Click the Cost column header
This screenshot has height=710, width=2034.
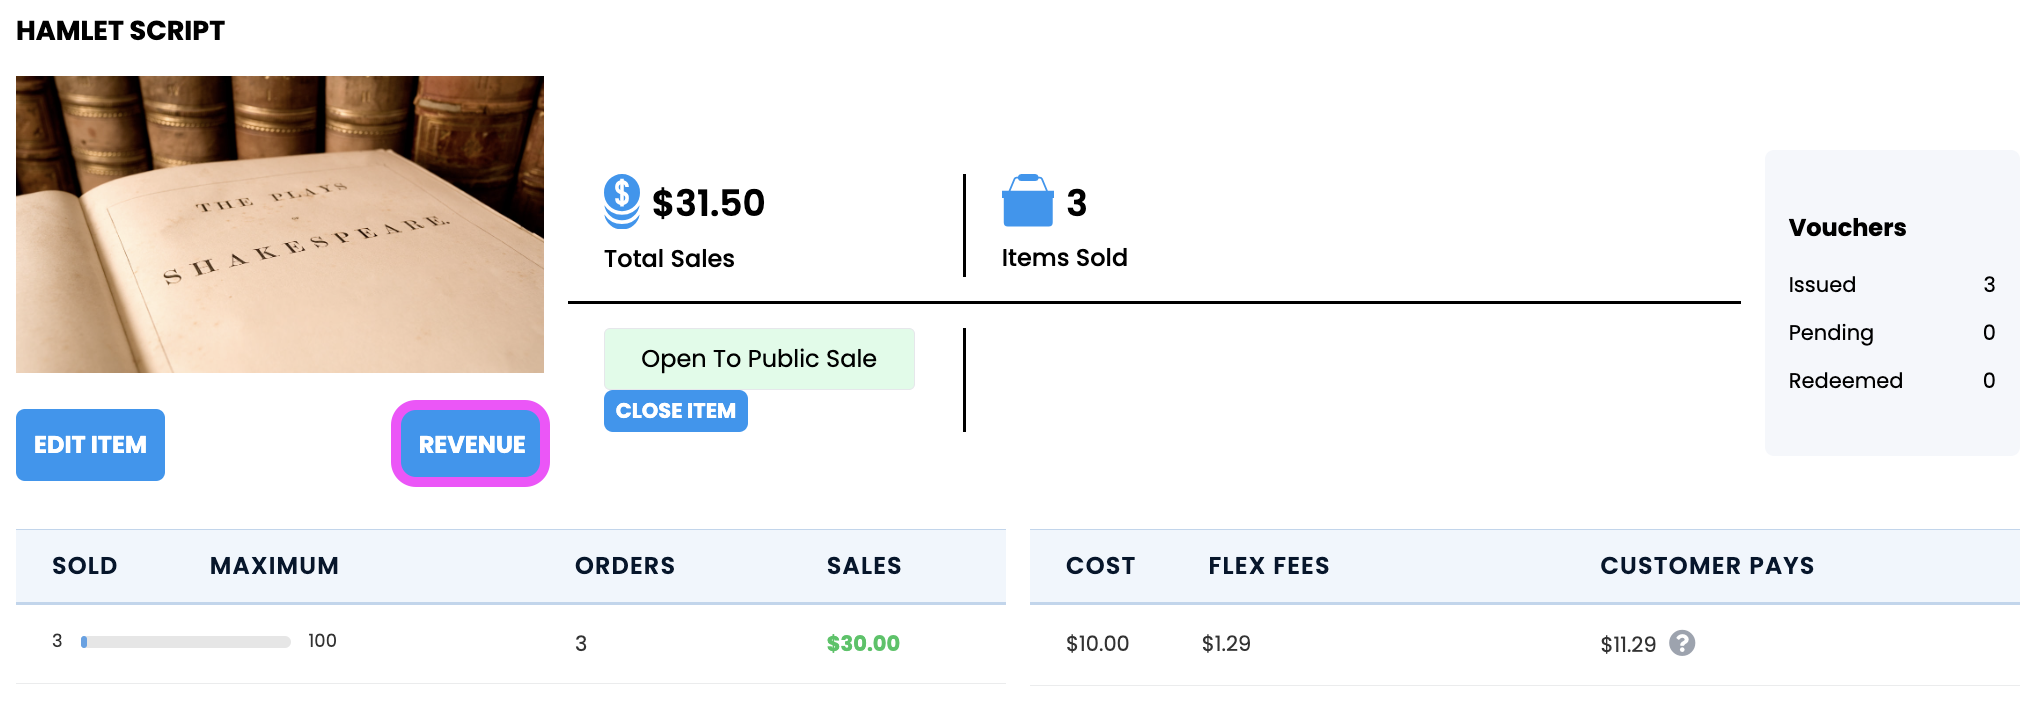tap(1100, 566)
